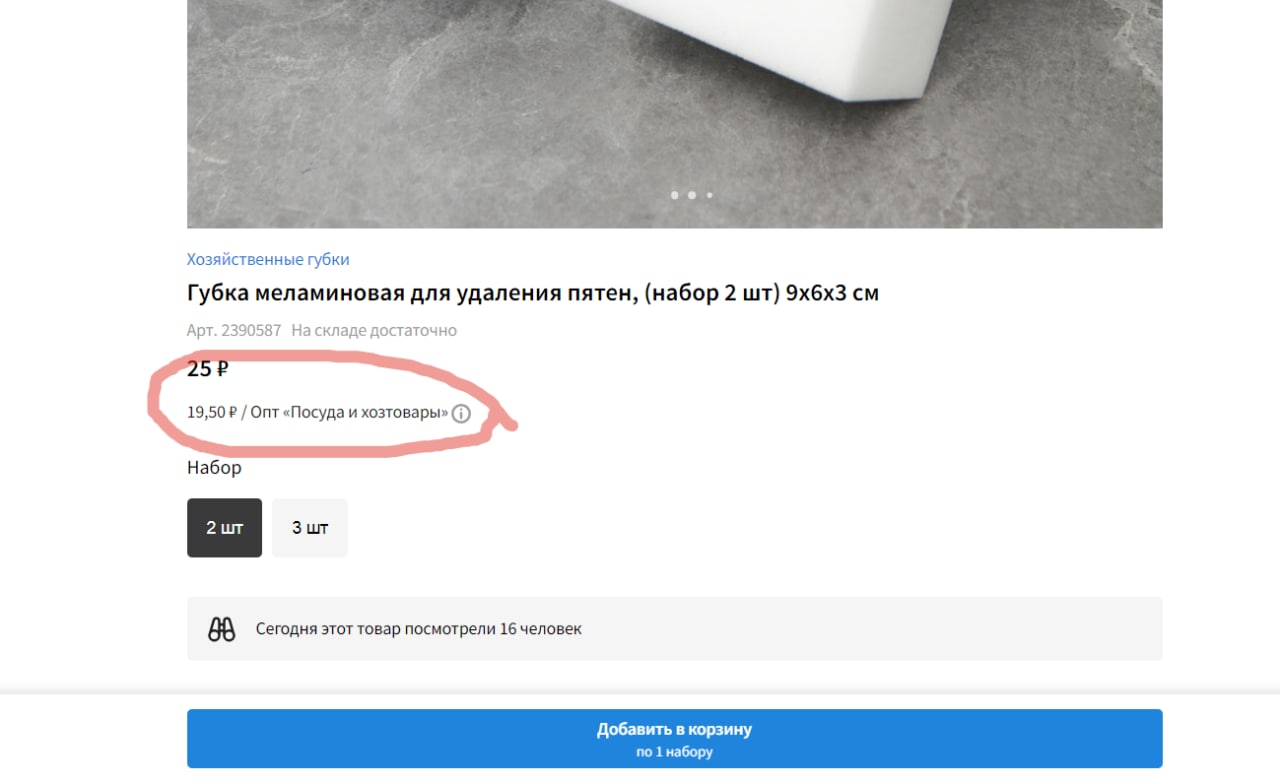The image size is (1280, 781).
Task: Click по 1 набору caption under add button
Action: click(x=674, y=752)
